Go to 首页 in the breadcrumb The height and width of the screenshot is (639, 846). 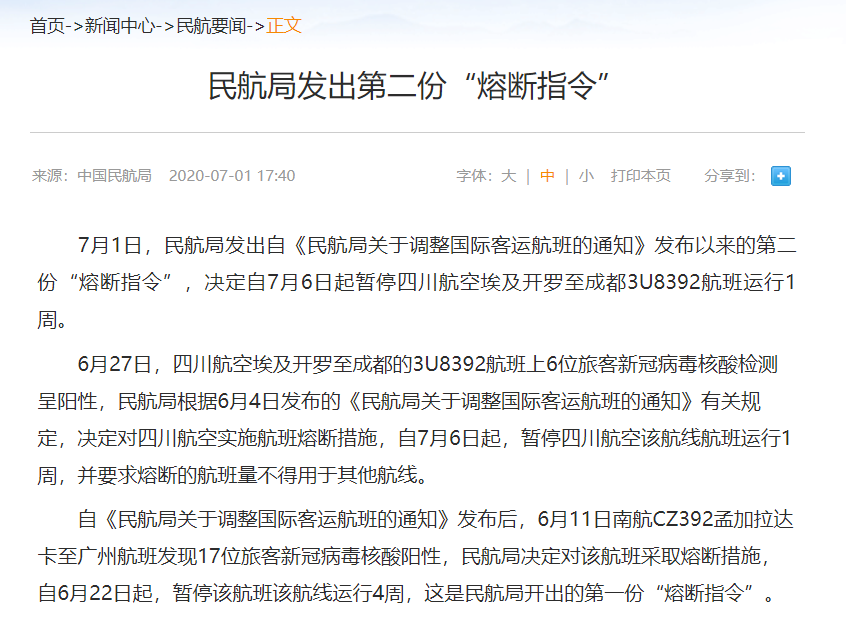47,26
